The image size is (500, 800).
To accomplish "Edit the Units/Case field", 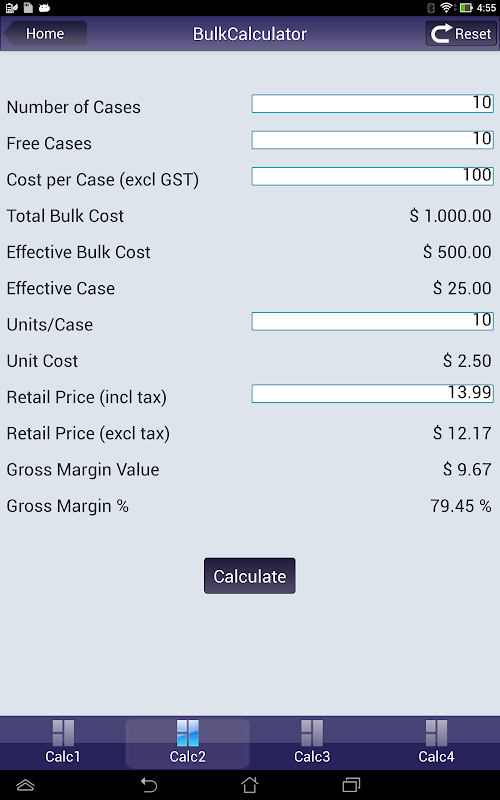I will click(x=372, y=321).
